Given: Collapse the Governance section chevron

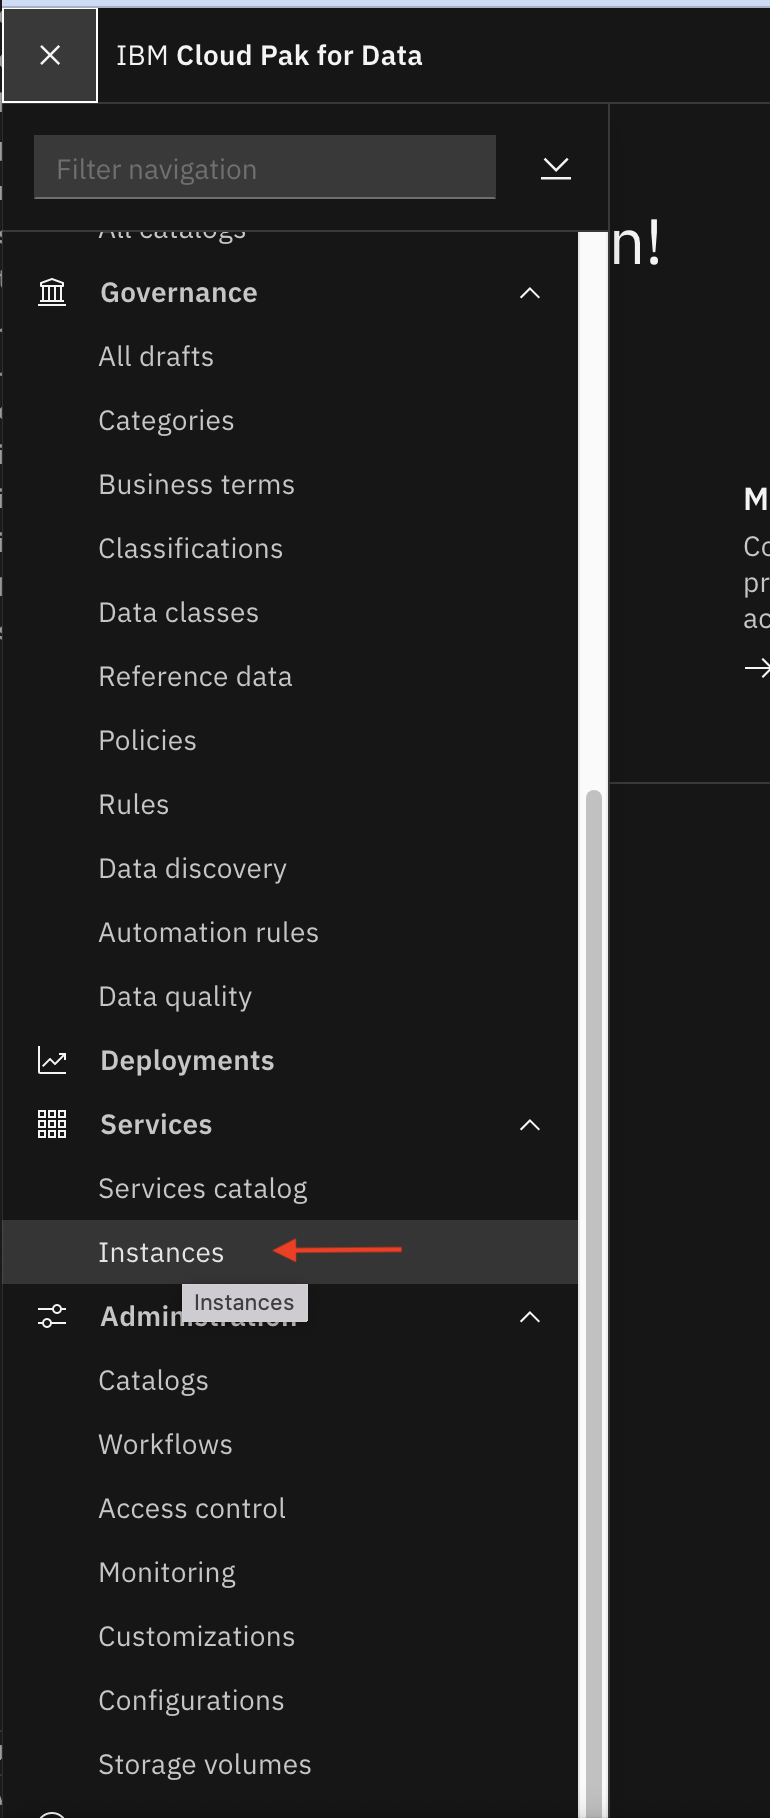Looking at the screenshot, I should coord(530,293).
